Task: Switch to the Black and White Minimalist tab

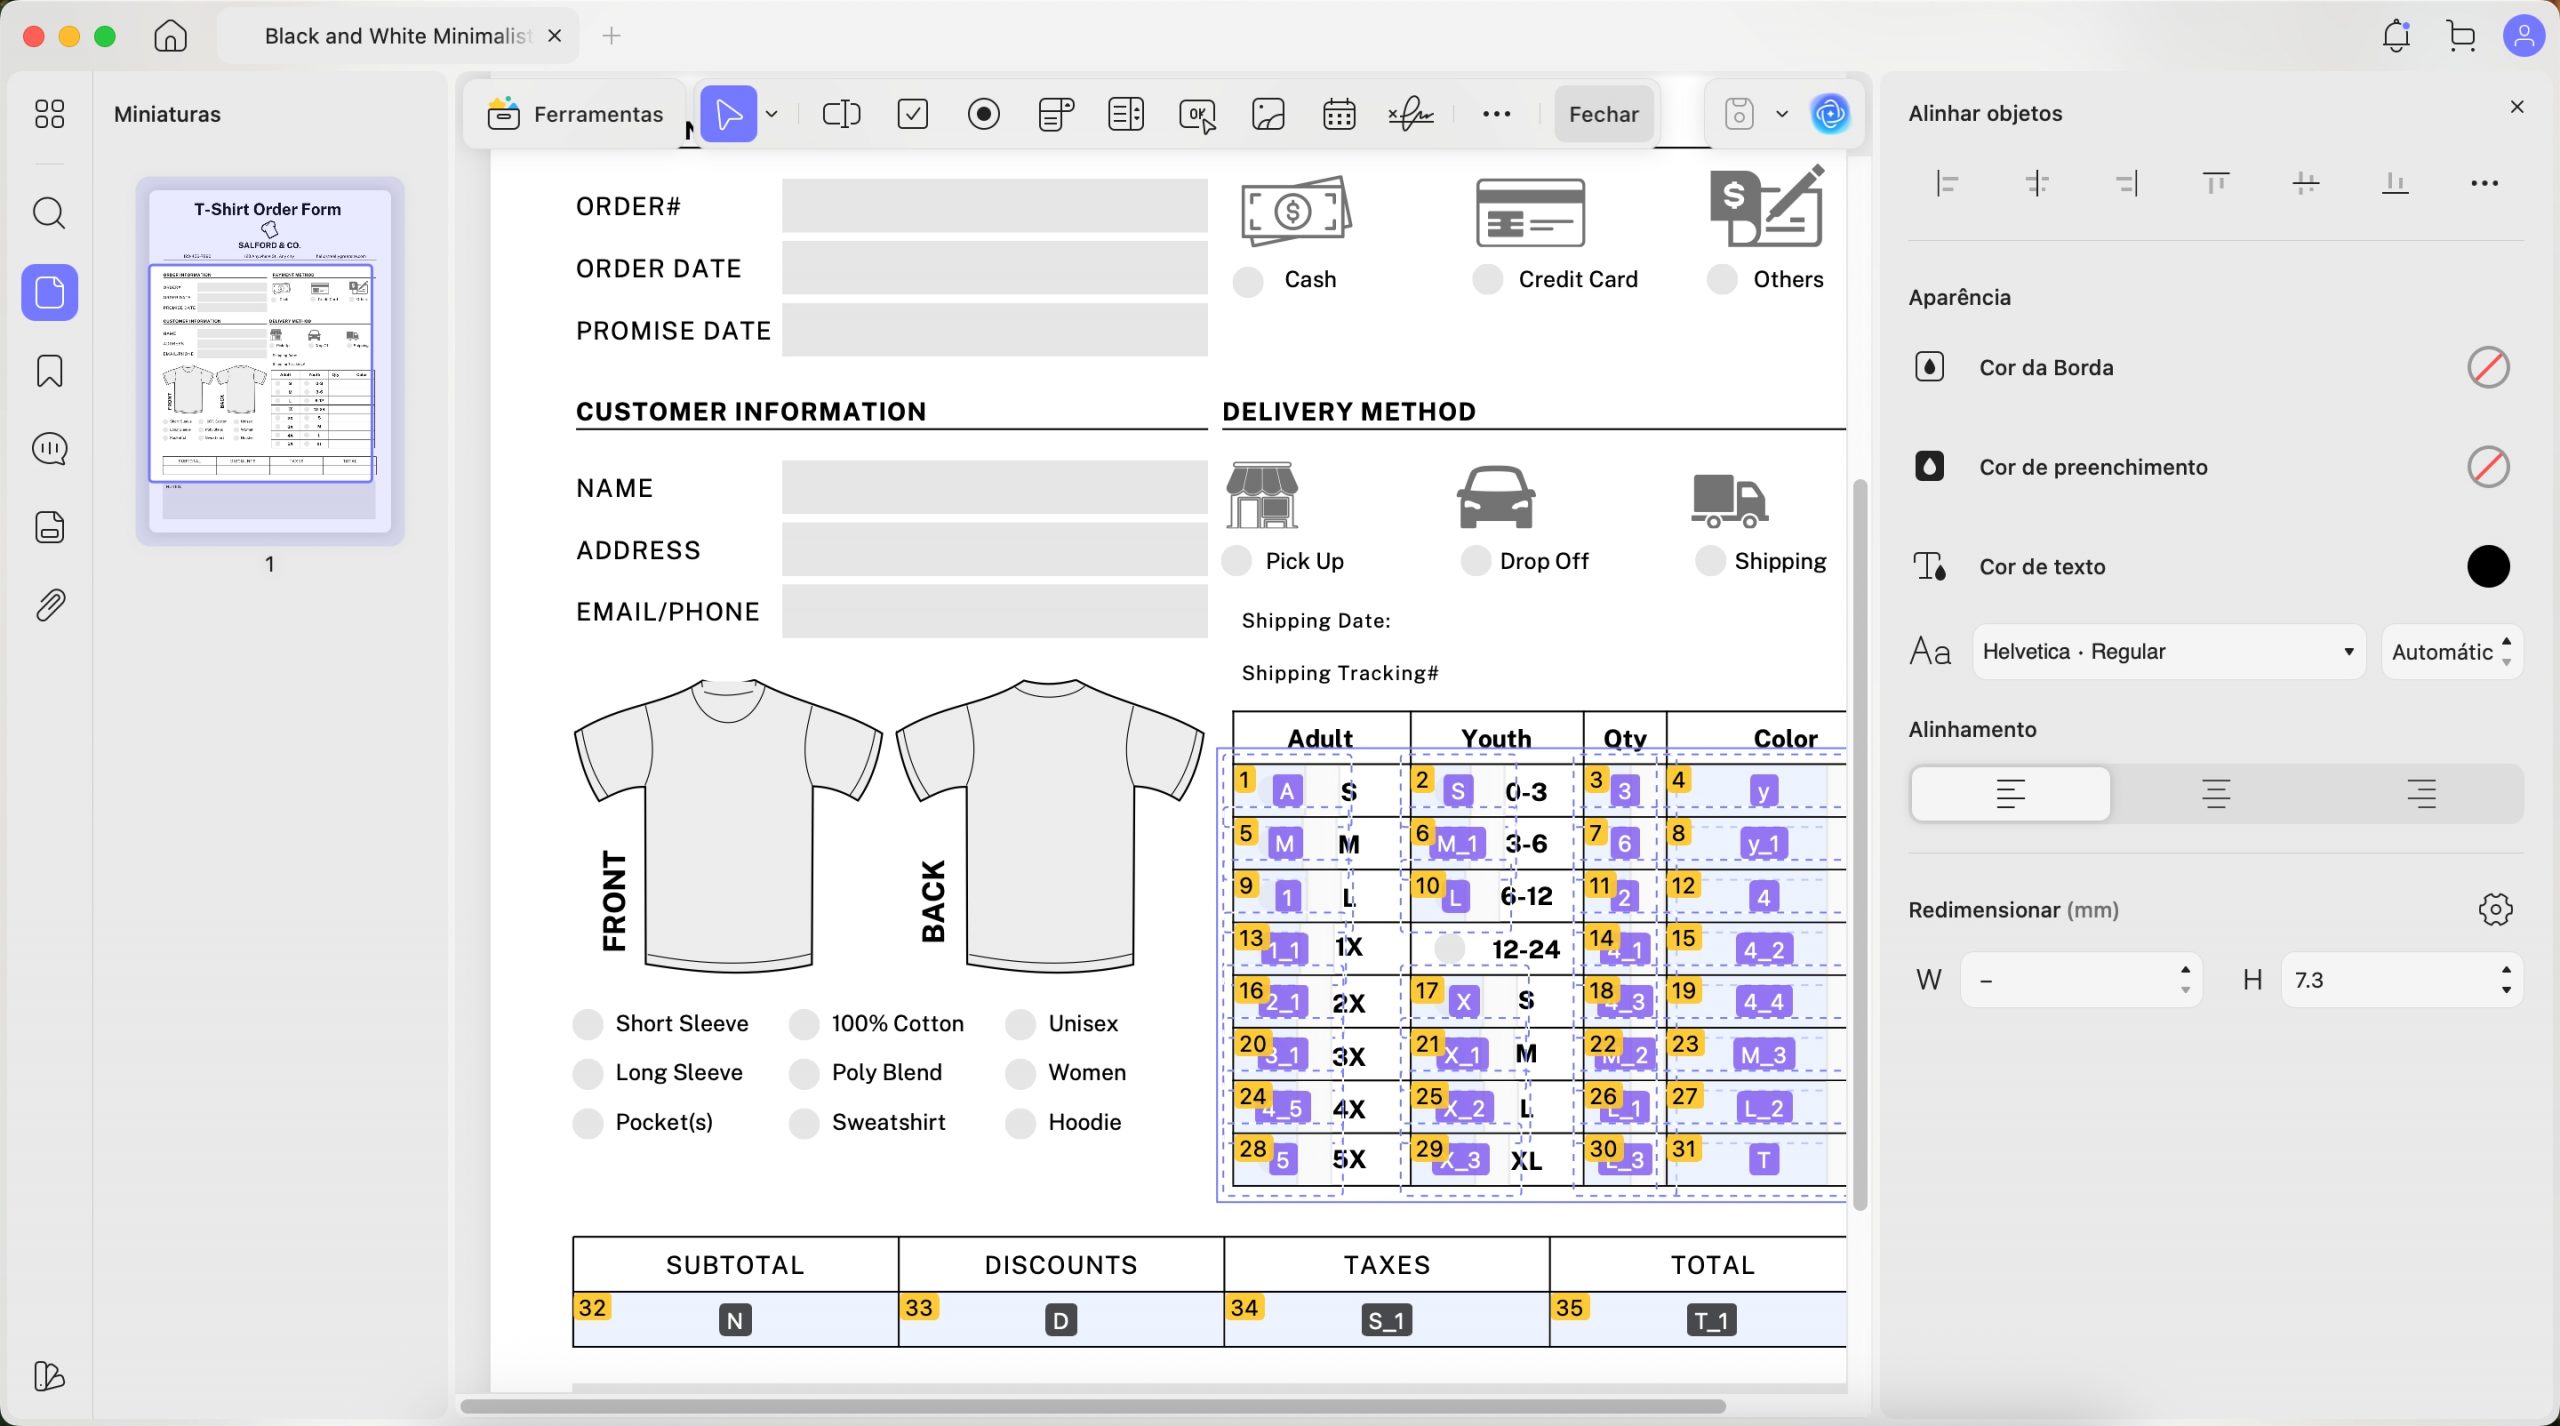Action: (x=397, y=36)
